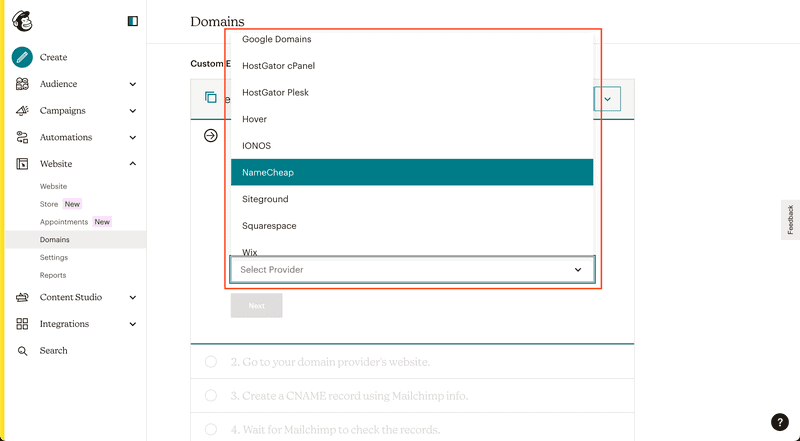Image resolution: width=800 pixels, height=441 pixels.
Task: Click the Next button
Action: pyautogui.click(x=256, y=306)
